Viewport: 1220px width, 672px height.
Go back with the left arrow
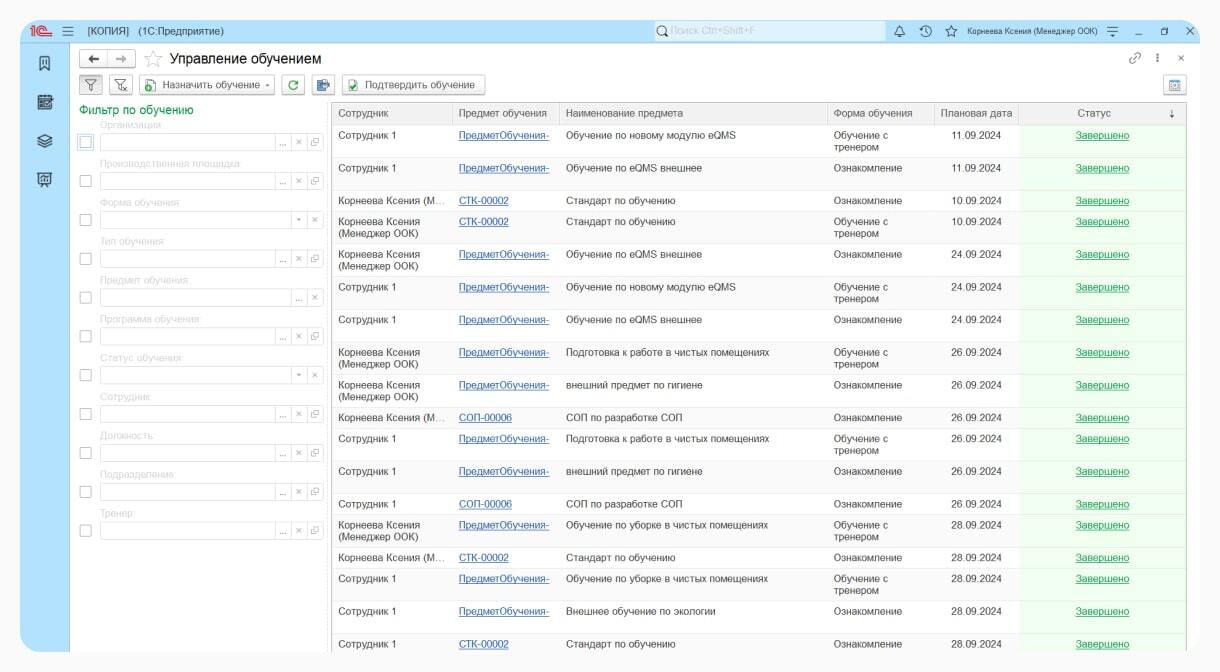click(x=93, y=59)
